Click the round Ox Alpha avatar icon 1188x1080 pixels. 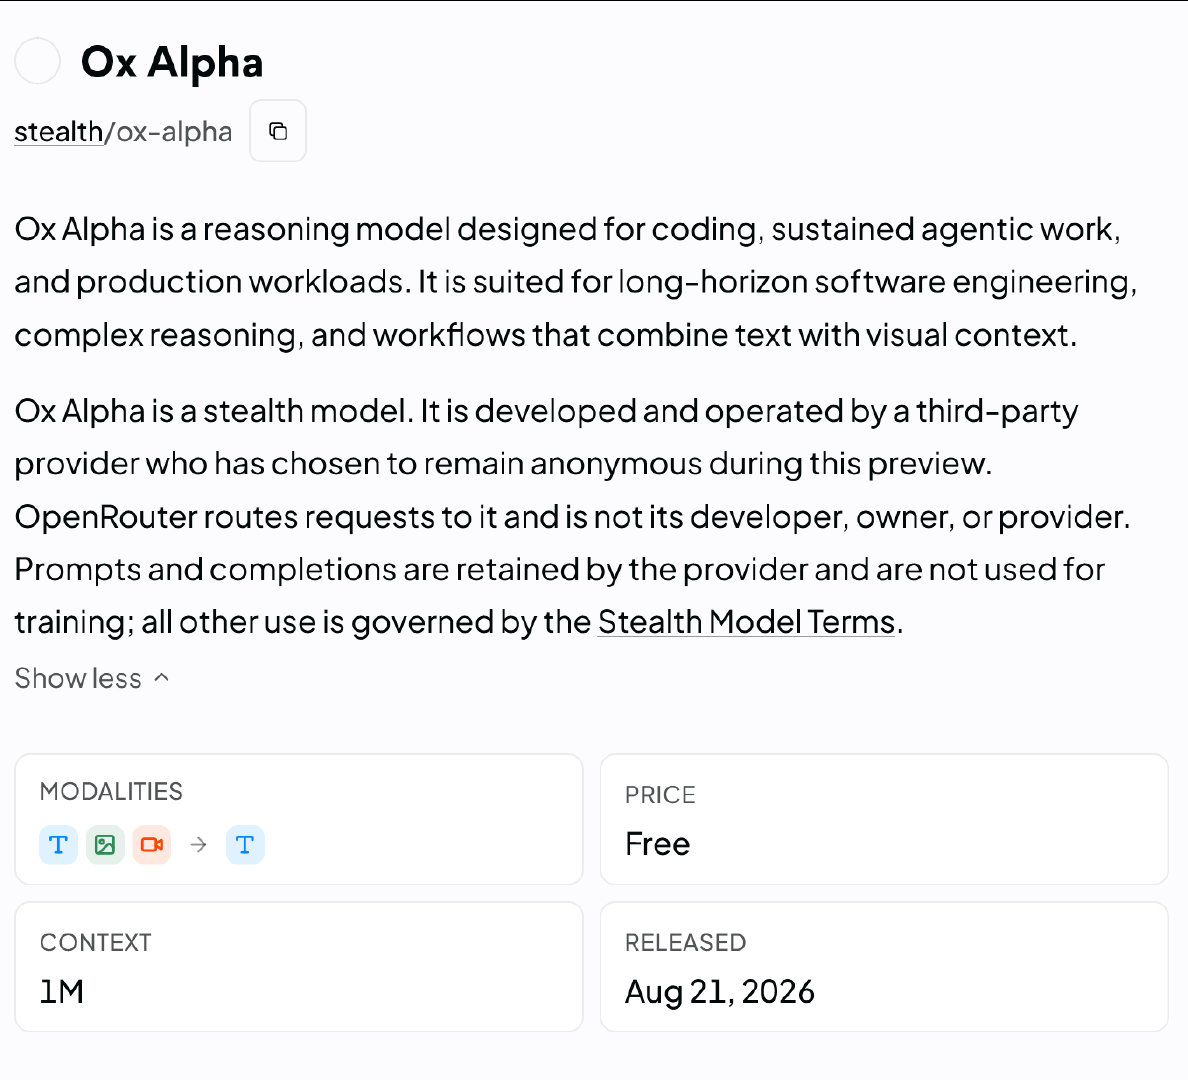point(37,61)
